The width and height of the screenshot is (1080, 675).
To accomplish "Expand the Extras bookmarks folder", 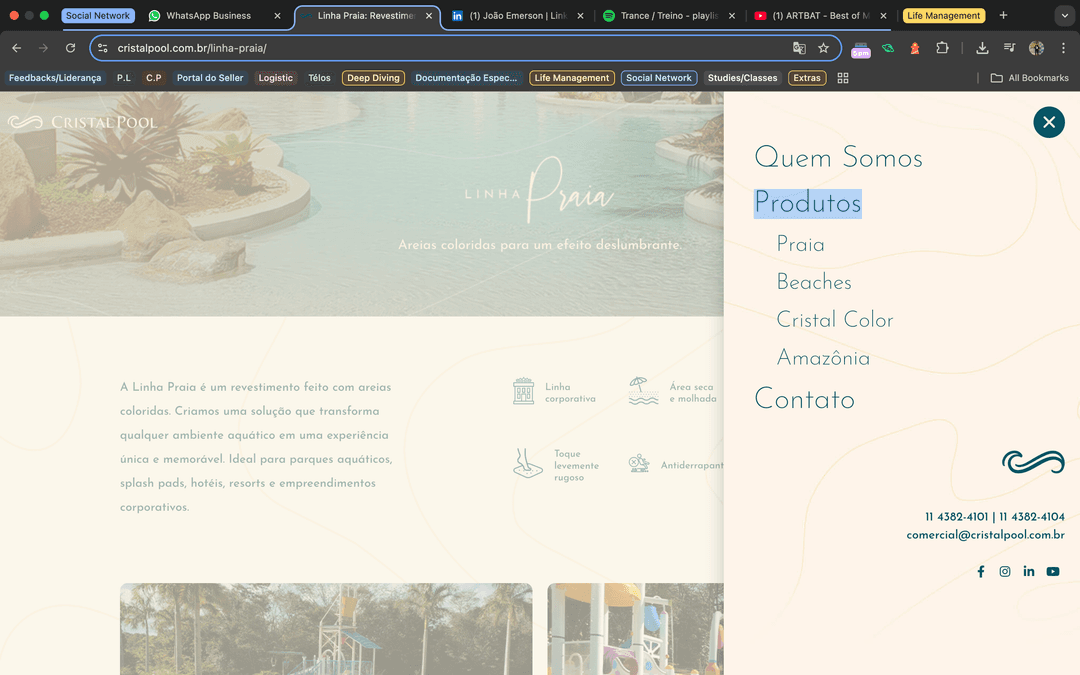I will (806, 77).
